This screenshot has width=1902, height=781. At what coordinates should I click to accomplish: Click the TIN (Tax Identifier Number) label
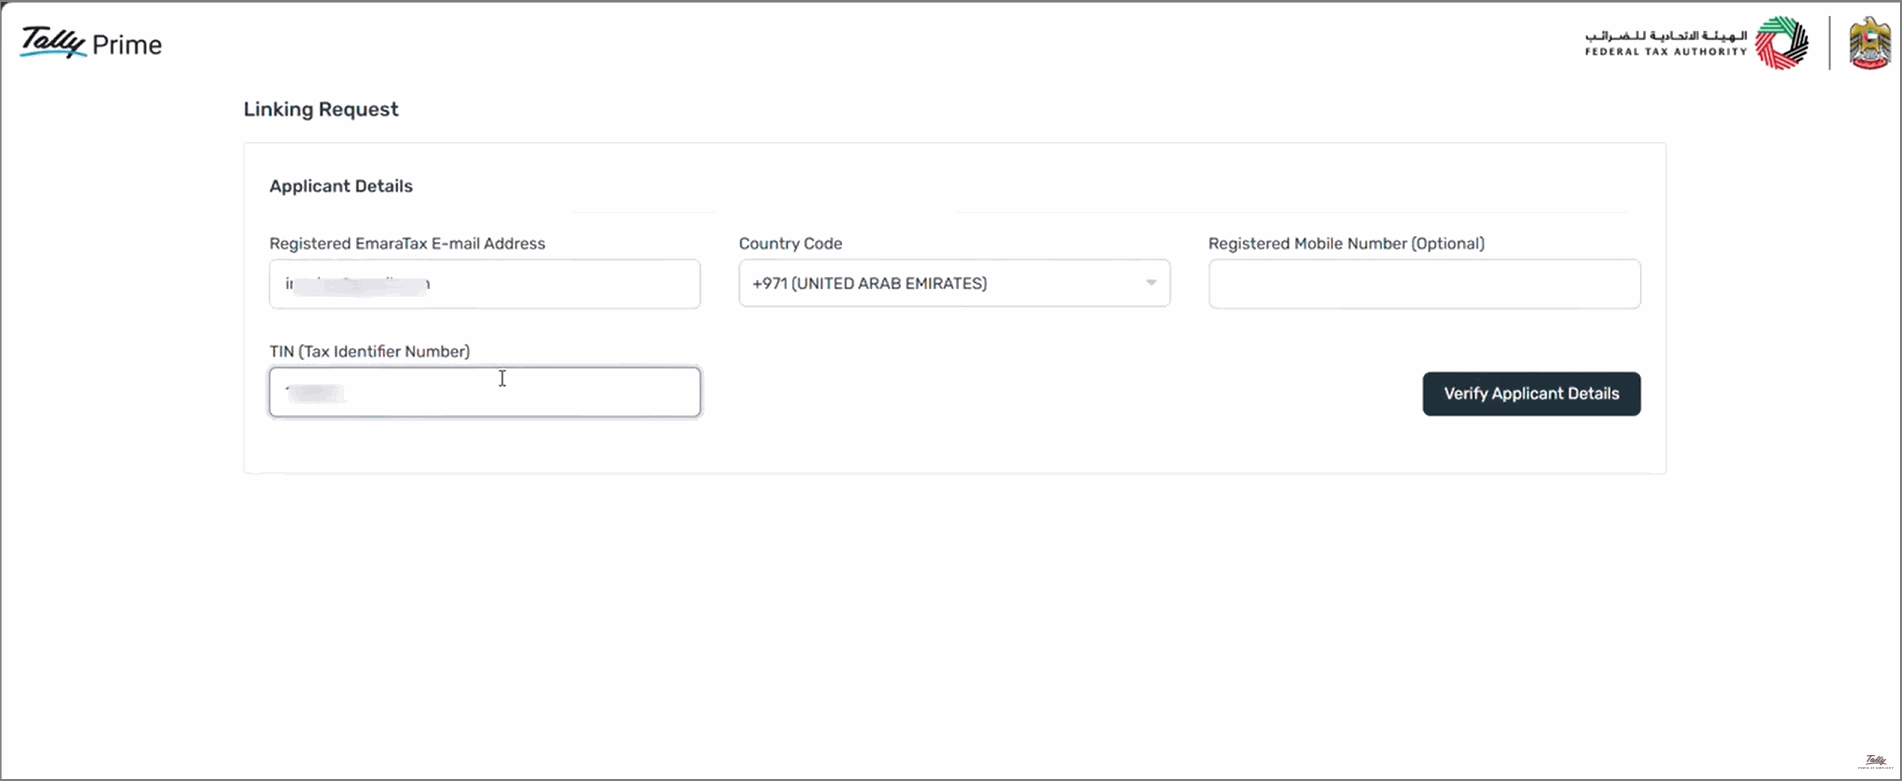pos(369,351)
